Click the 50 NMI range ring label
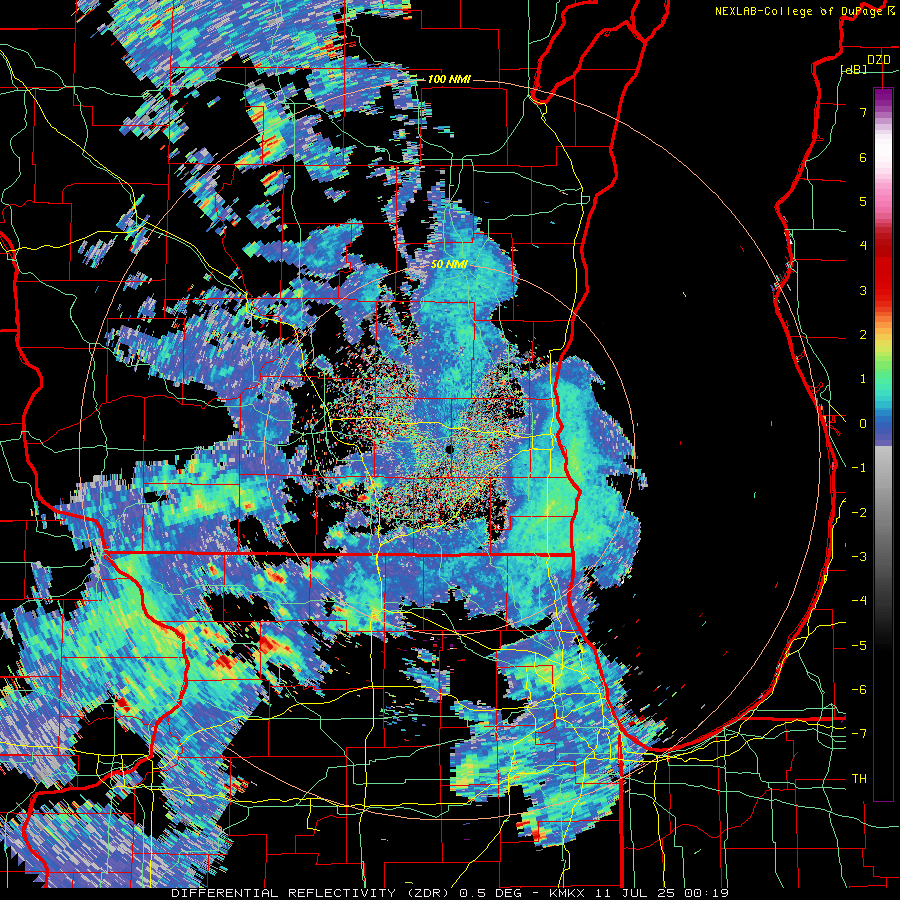The height and width of the screenshot is (900, 900). [x=449, y=265]
